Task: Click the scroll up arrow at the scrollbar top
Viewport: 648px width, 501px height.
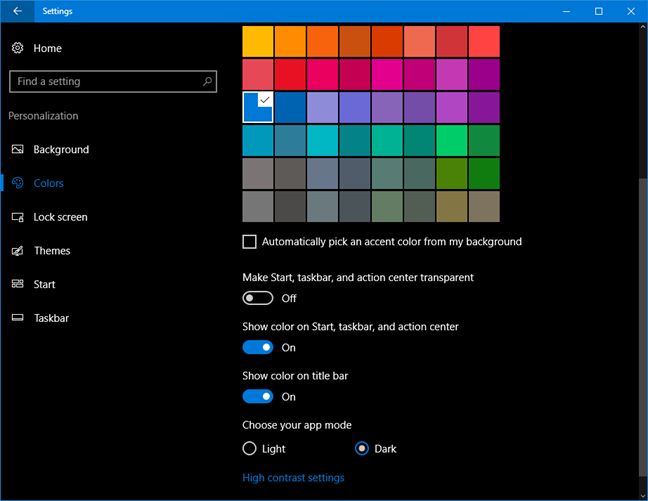Action: point(643,28)
